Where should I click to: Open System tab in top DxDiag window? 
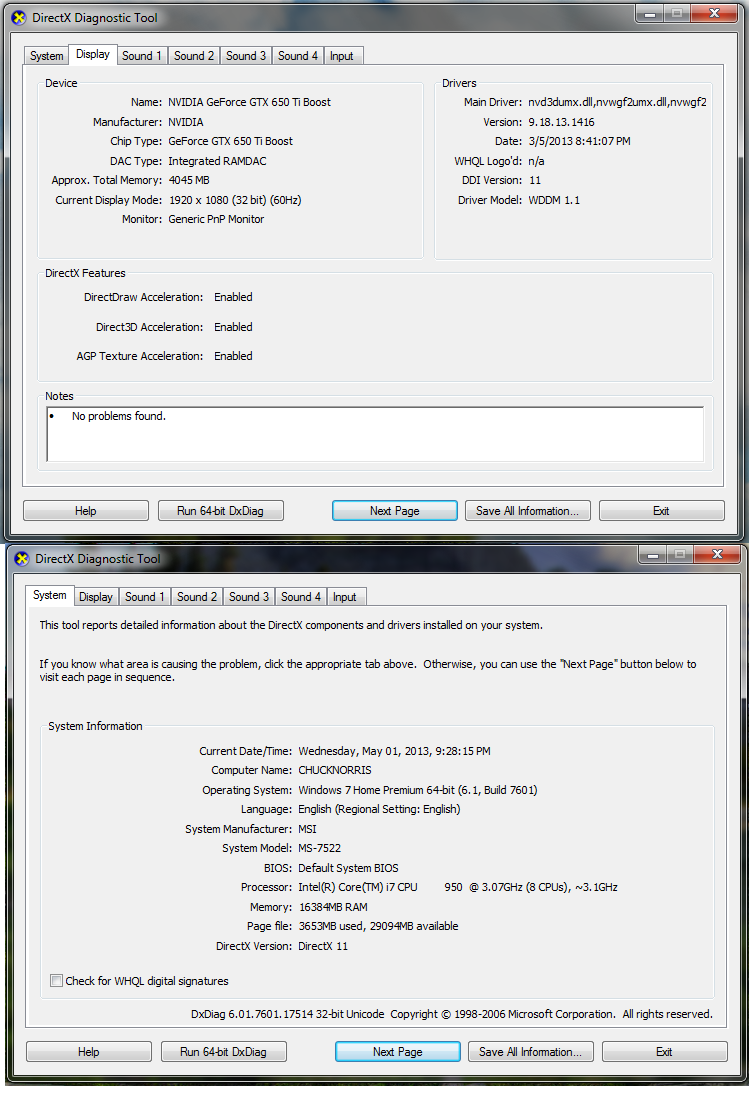pyautogui.click(x=47, y=56)
